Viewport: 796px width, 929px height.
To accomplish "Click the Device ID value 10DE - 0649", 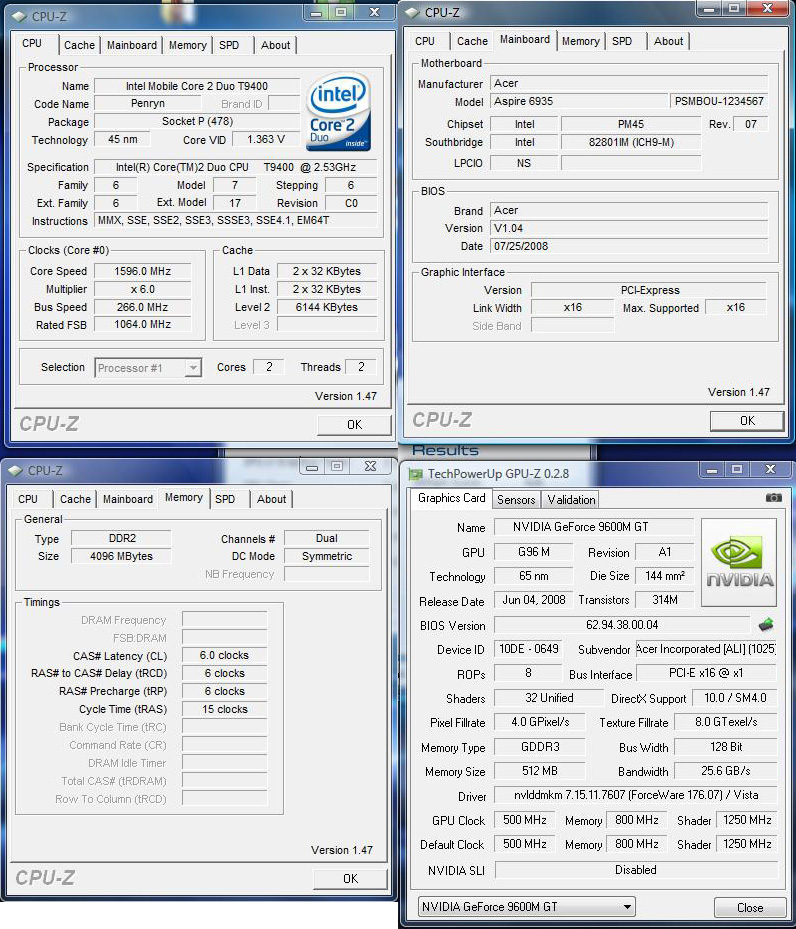I will tap(528, 649).
